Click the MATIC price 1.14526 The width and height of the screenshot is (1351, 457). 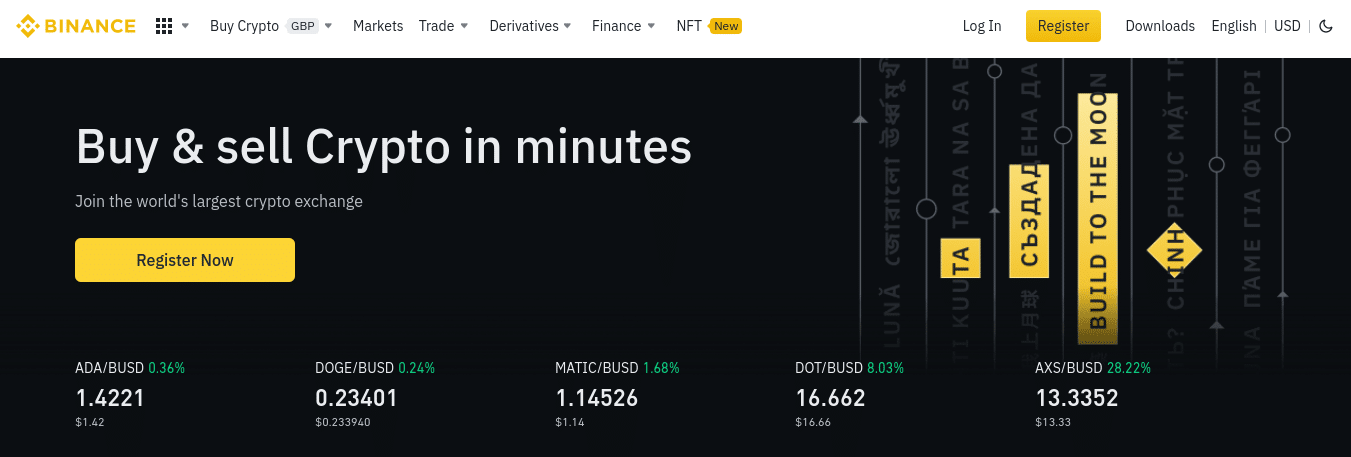tap(596, 398)
